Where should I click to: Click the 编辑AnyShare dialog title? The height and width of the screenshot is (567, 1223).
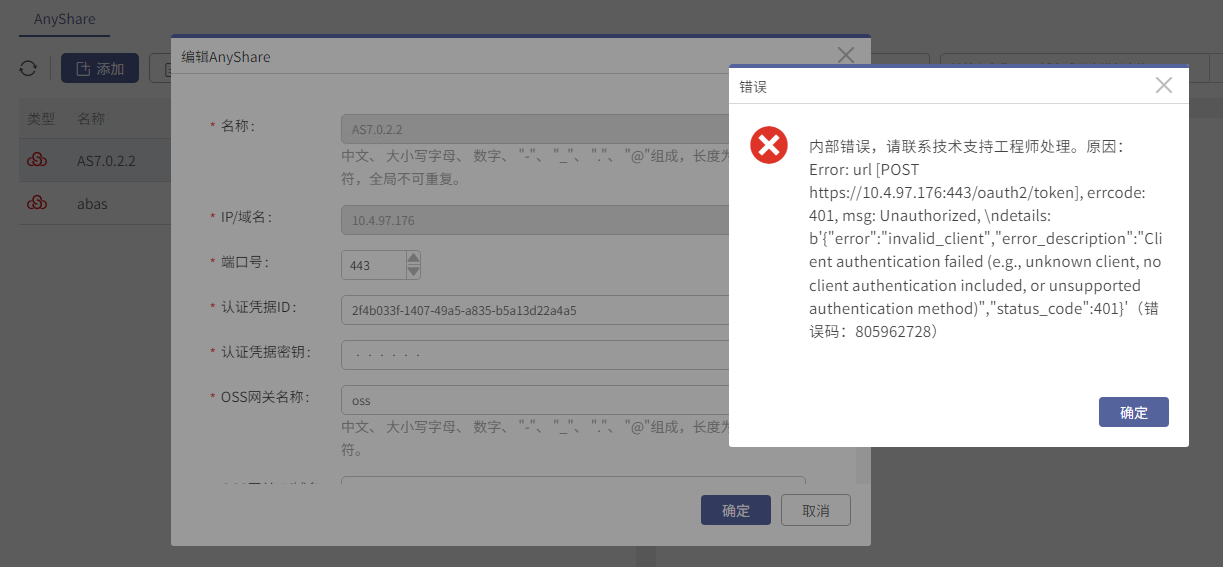225,57
